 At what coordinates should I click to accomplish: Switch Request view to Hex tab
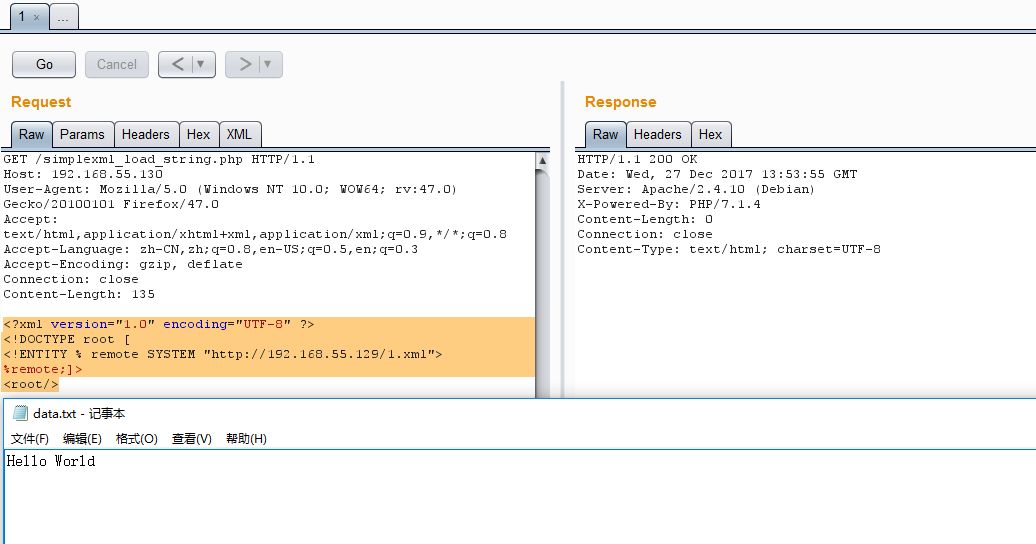coord(198,134)
